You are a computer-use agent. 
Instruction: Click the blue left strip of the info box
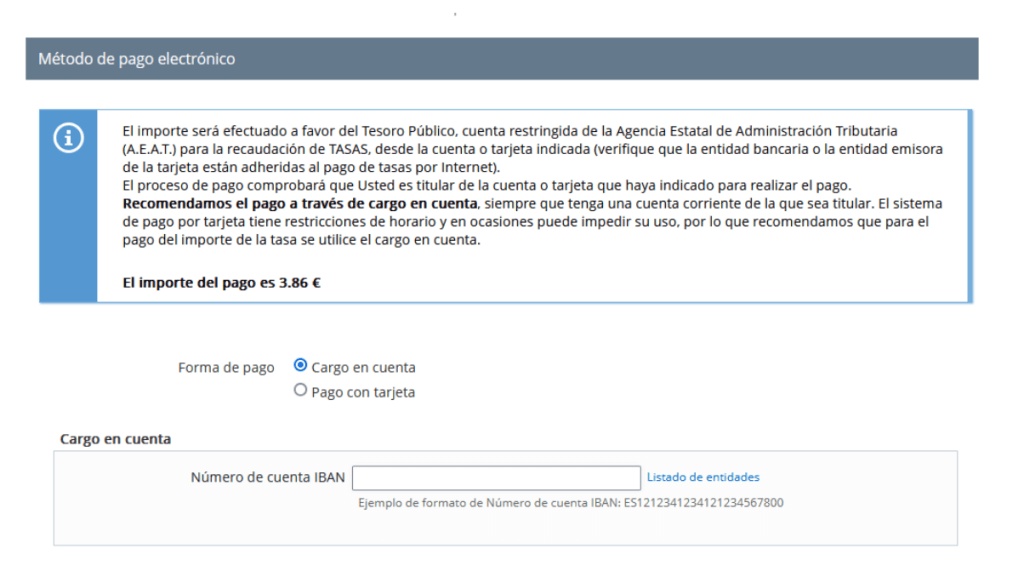[68, 240]
